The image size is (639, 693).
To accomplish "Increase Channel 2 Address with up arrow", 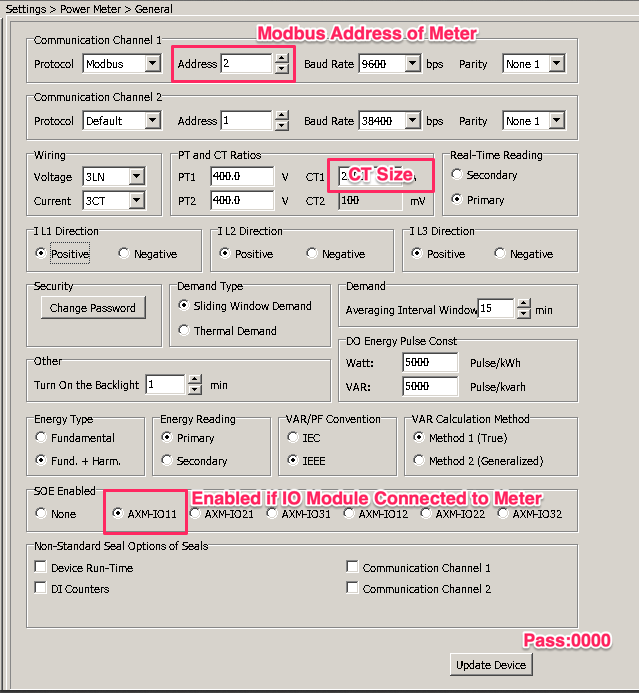I will pos(281,115).
